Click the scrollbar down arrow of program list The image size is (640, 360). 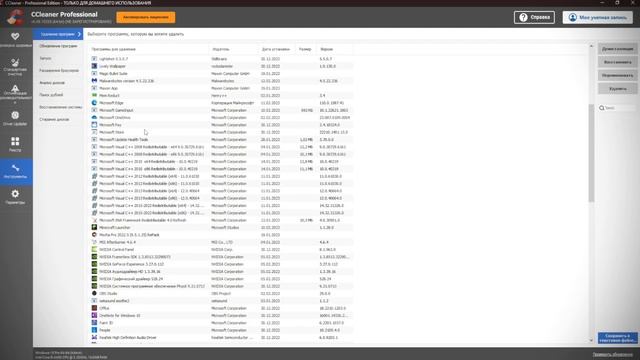click(591, 340)
